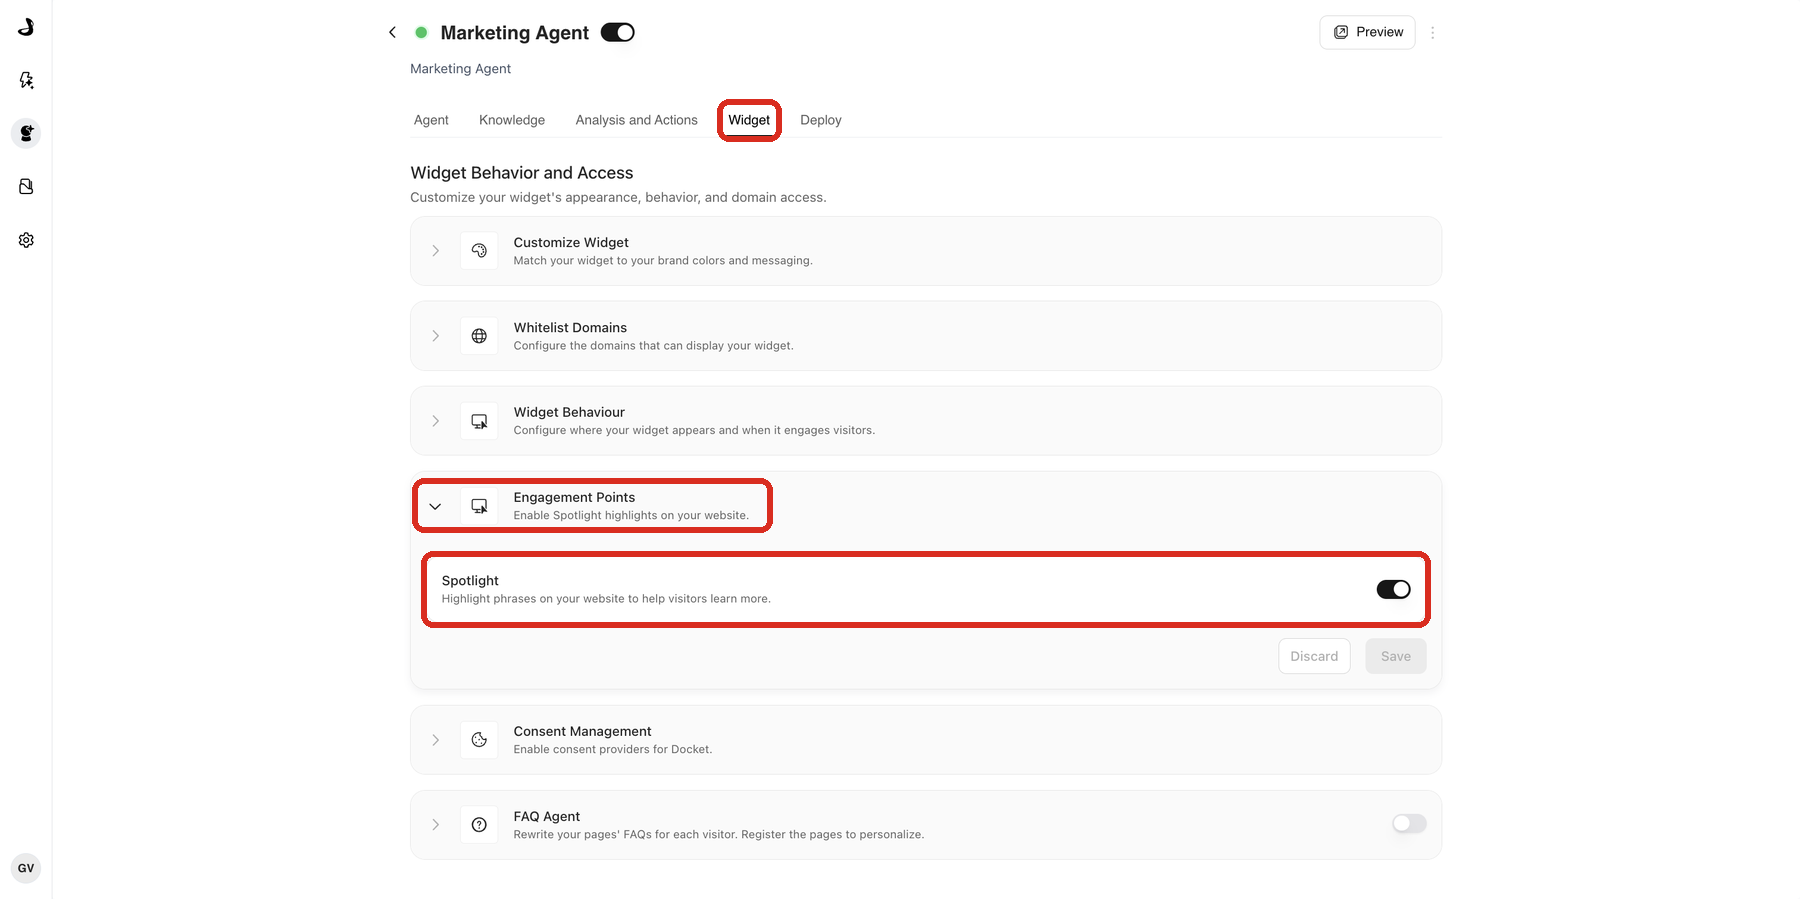Expand the Widget Behaviour section
Screen dimensions: 1800x899
tap(925, 421)
